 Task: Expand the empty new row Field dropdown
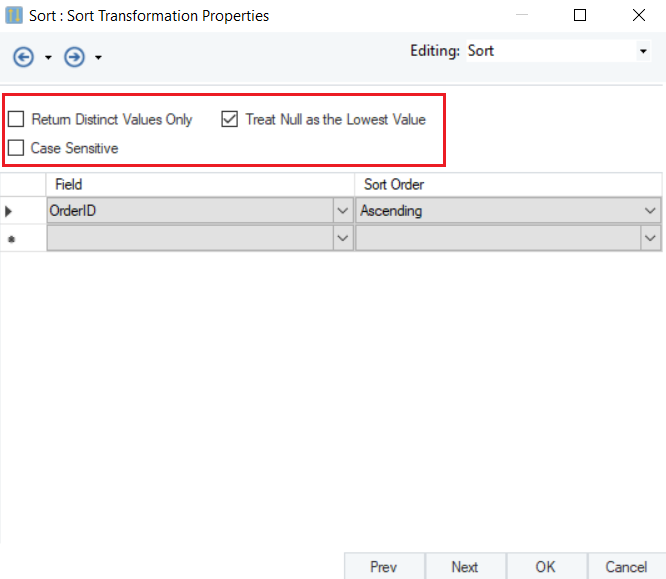pos(342,238)
